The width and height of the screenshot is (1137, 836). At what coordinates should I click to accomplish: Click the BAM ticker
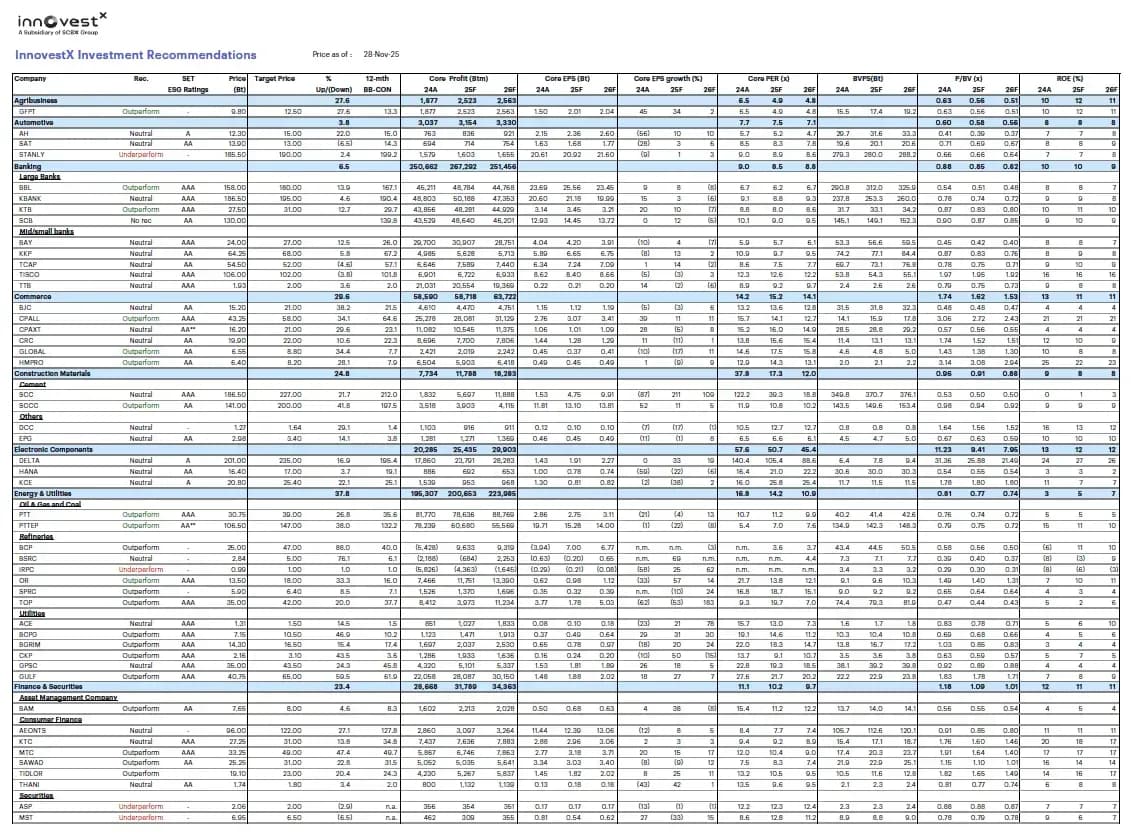26,708
